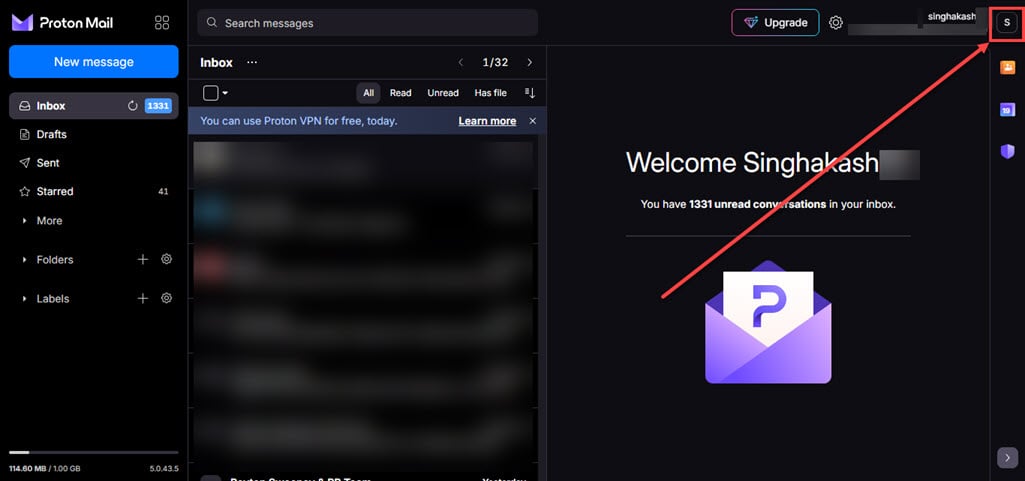This screenshot has height=481, width=1025.
Task: Click the Proton Mail logo
Action: [63, 23]
